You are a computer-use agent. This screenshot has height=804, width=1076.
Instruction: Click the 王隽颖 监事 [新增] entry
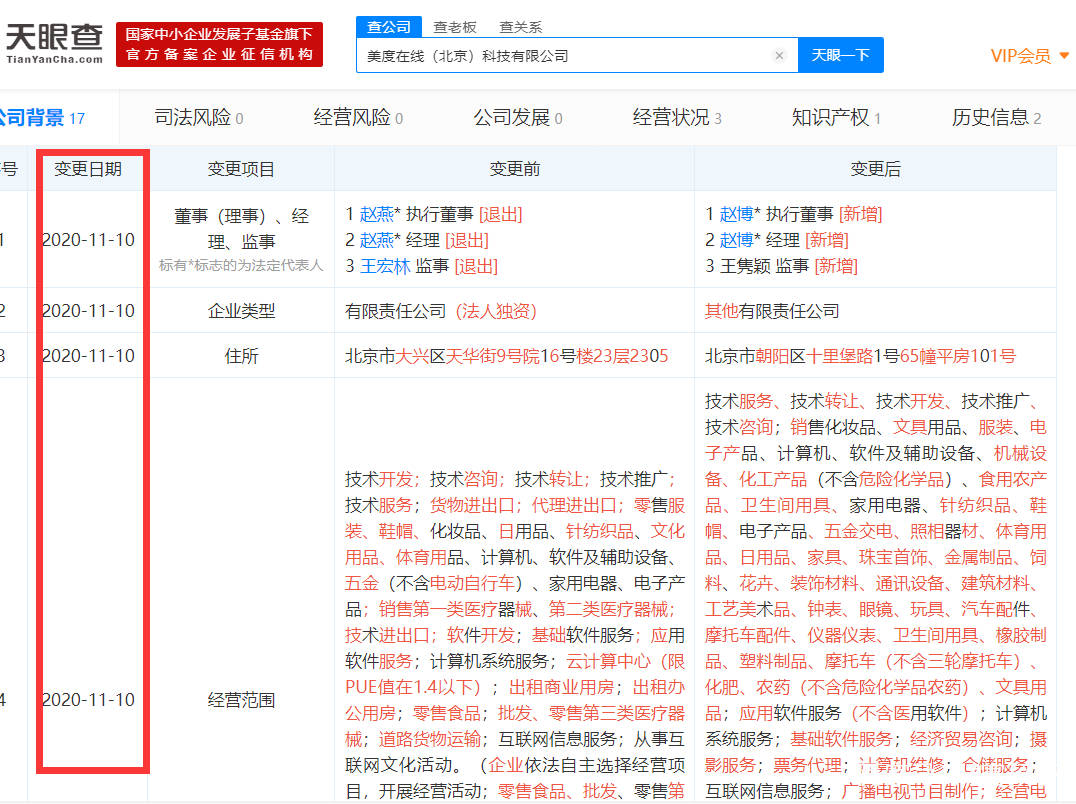point(782,266)
